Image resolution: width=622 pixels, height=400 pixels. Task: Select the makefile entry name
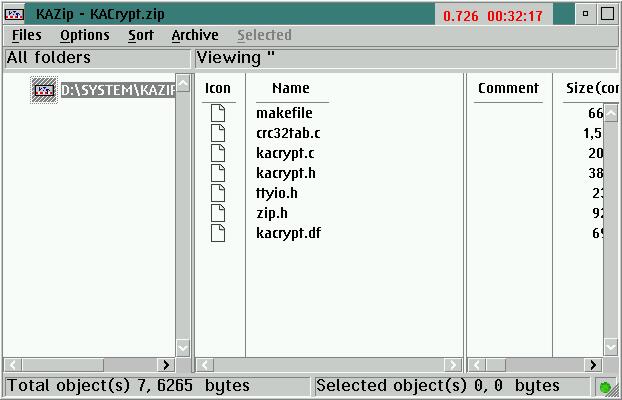pyautogui.click(x=284, y=113)
